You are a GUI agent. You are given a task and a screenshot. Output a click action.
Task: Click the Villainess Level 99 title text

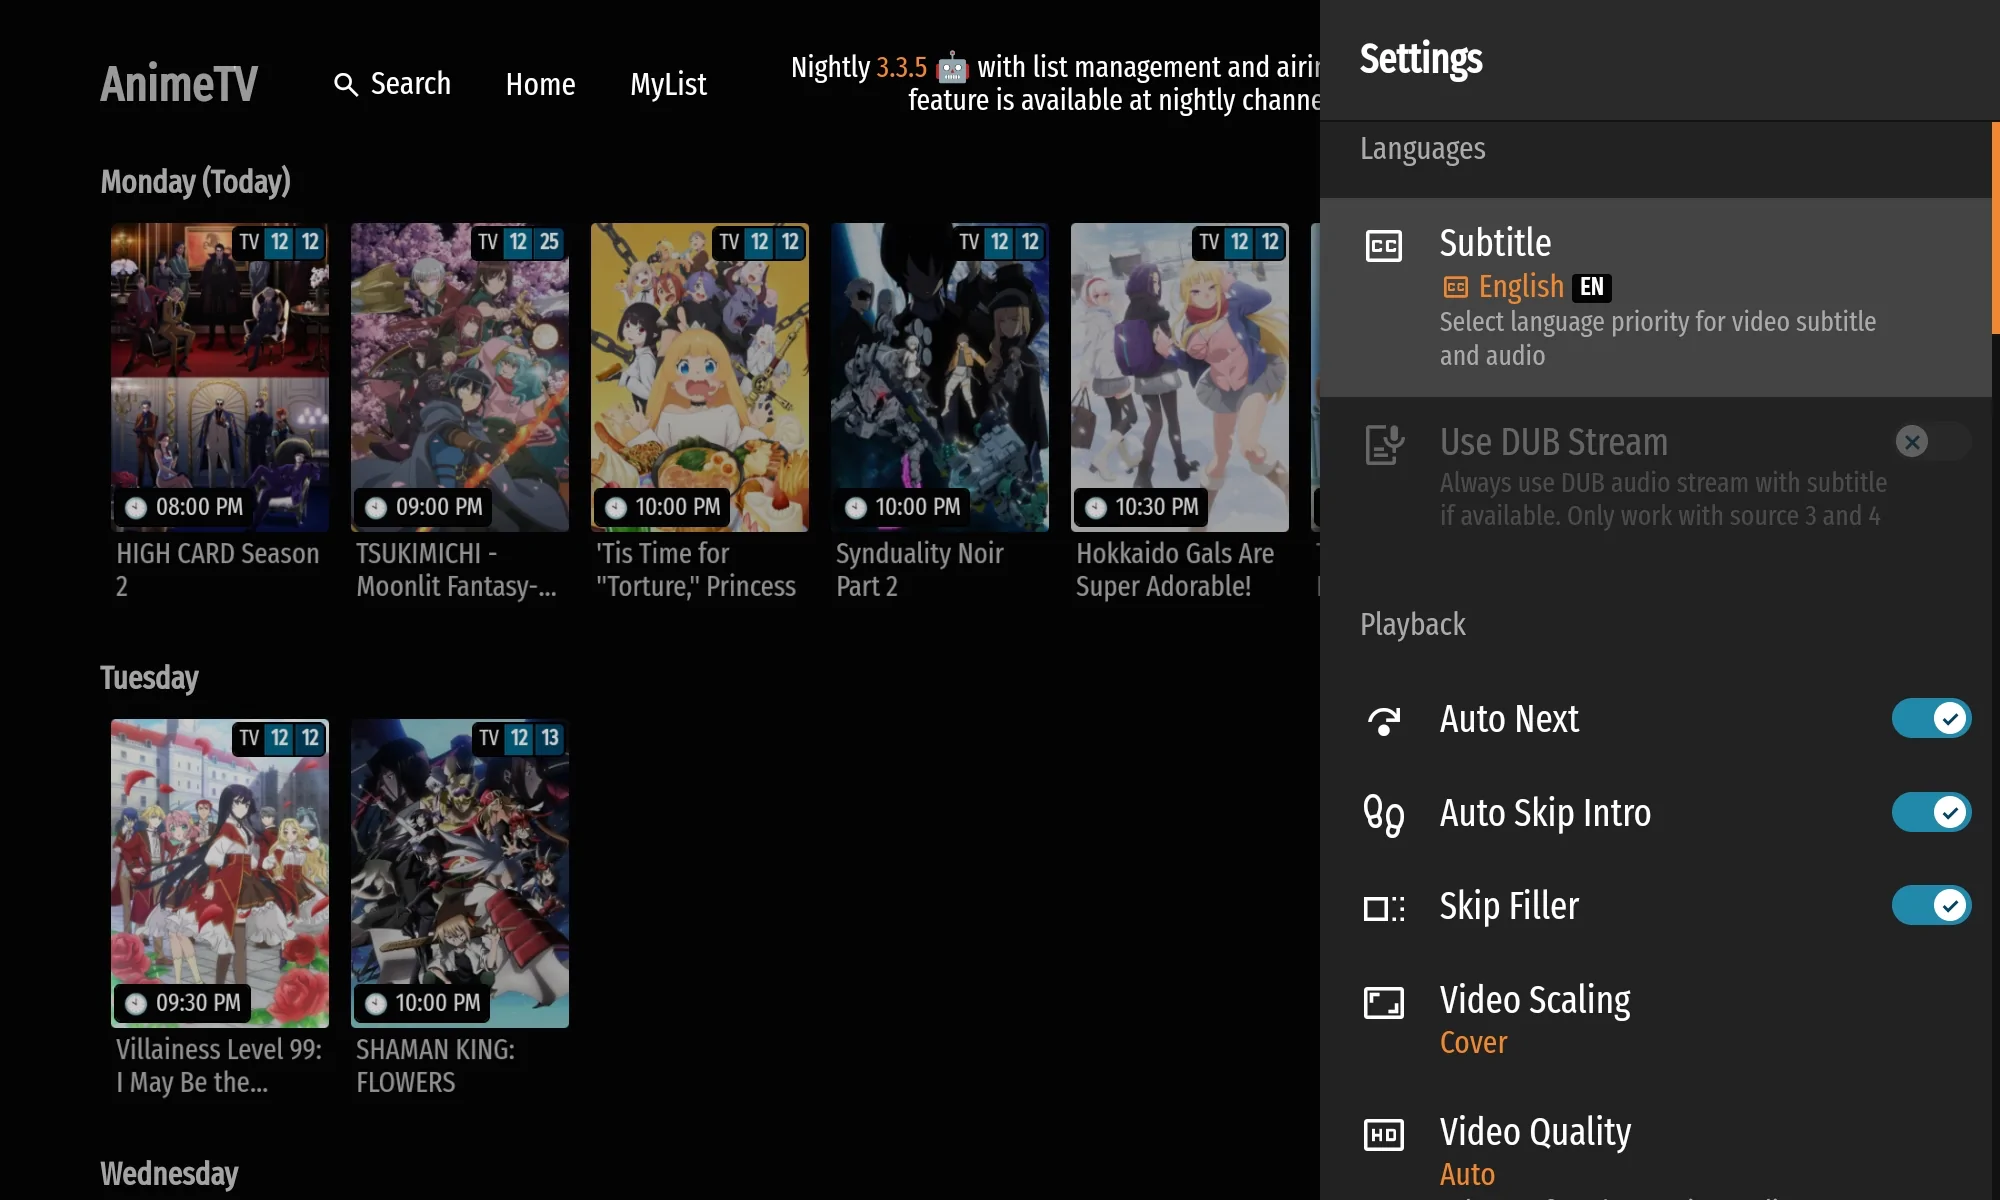(219, 1066)
